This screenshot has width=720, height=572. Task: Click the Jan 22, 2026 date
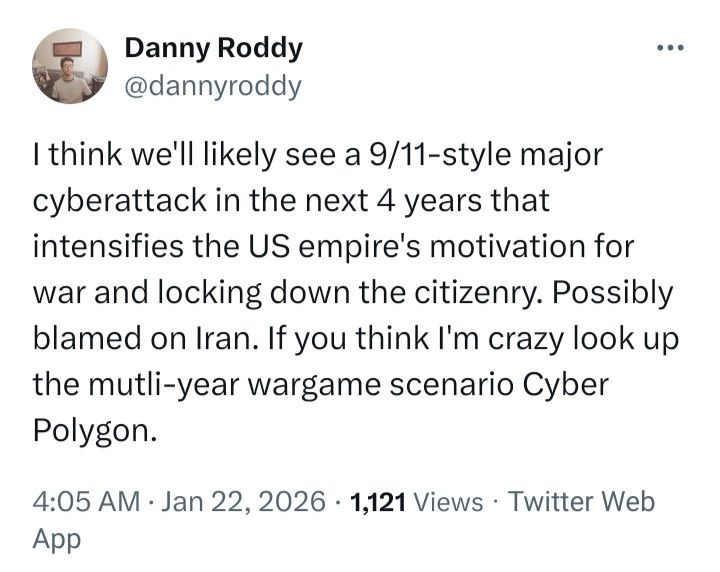243,500
